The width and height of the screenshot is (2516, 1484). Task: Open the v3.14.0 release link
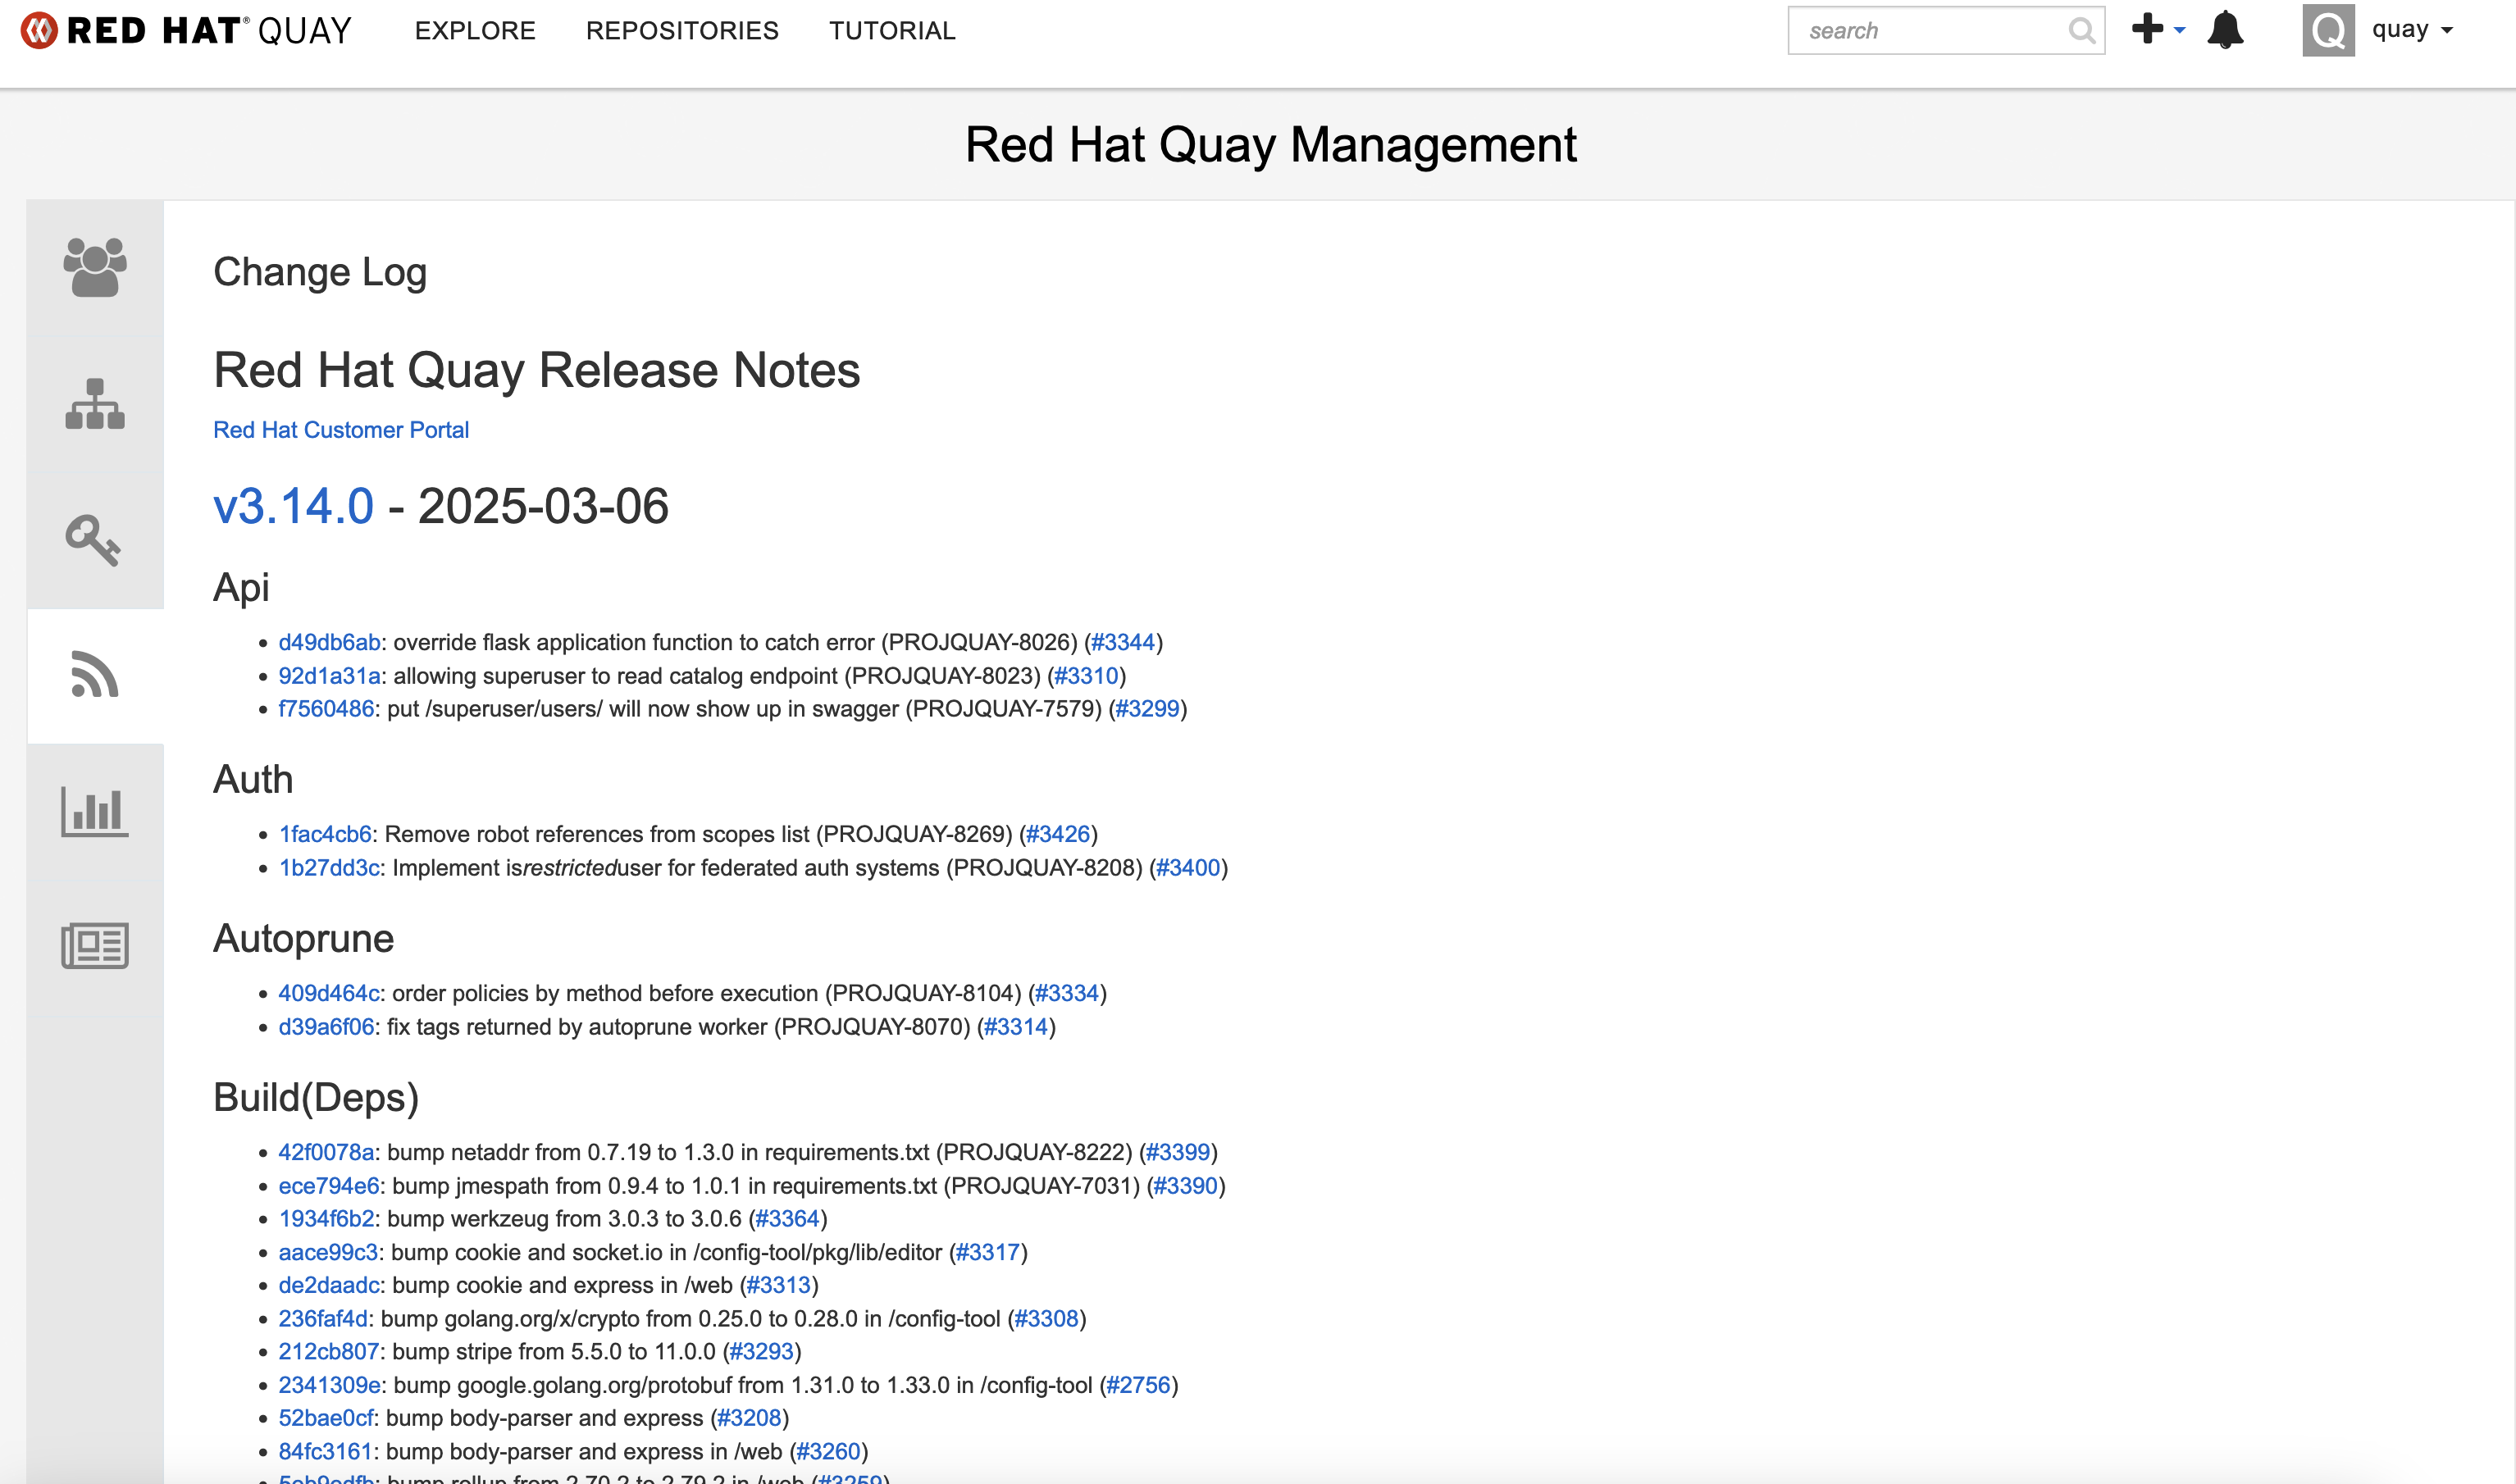293,506
